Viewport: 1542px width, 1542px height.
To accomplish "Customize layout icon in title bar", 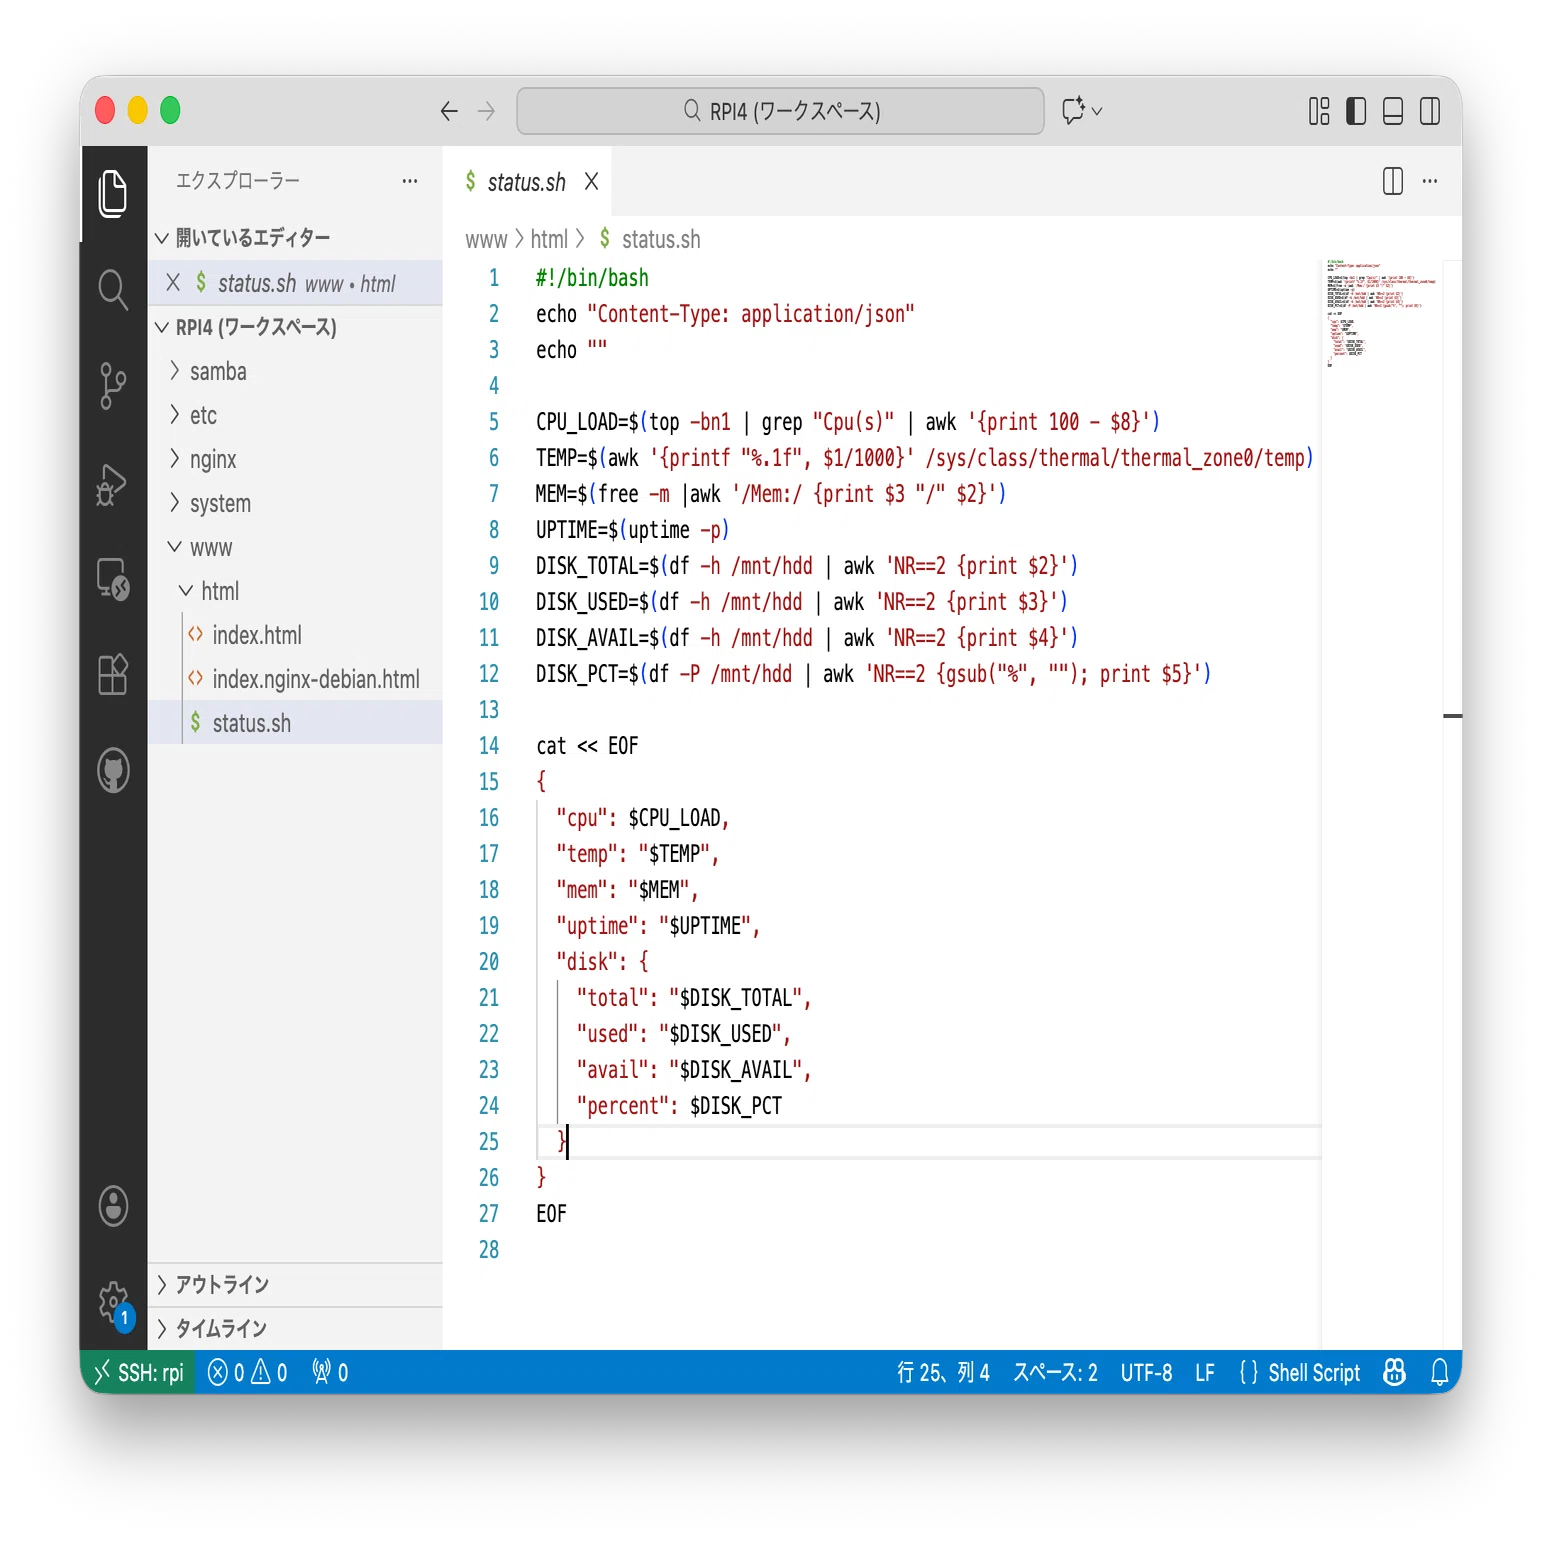I will [1319, 111].
